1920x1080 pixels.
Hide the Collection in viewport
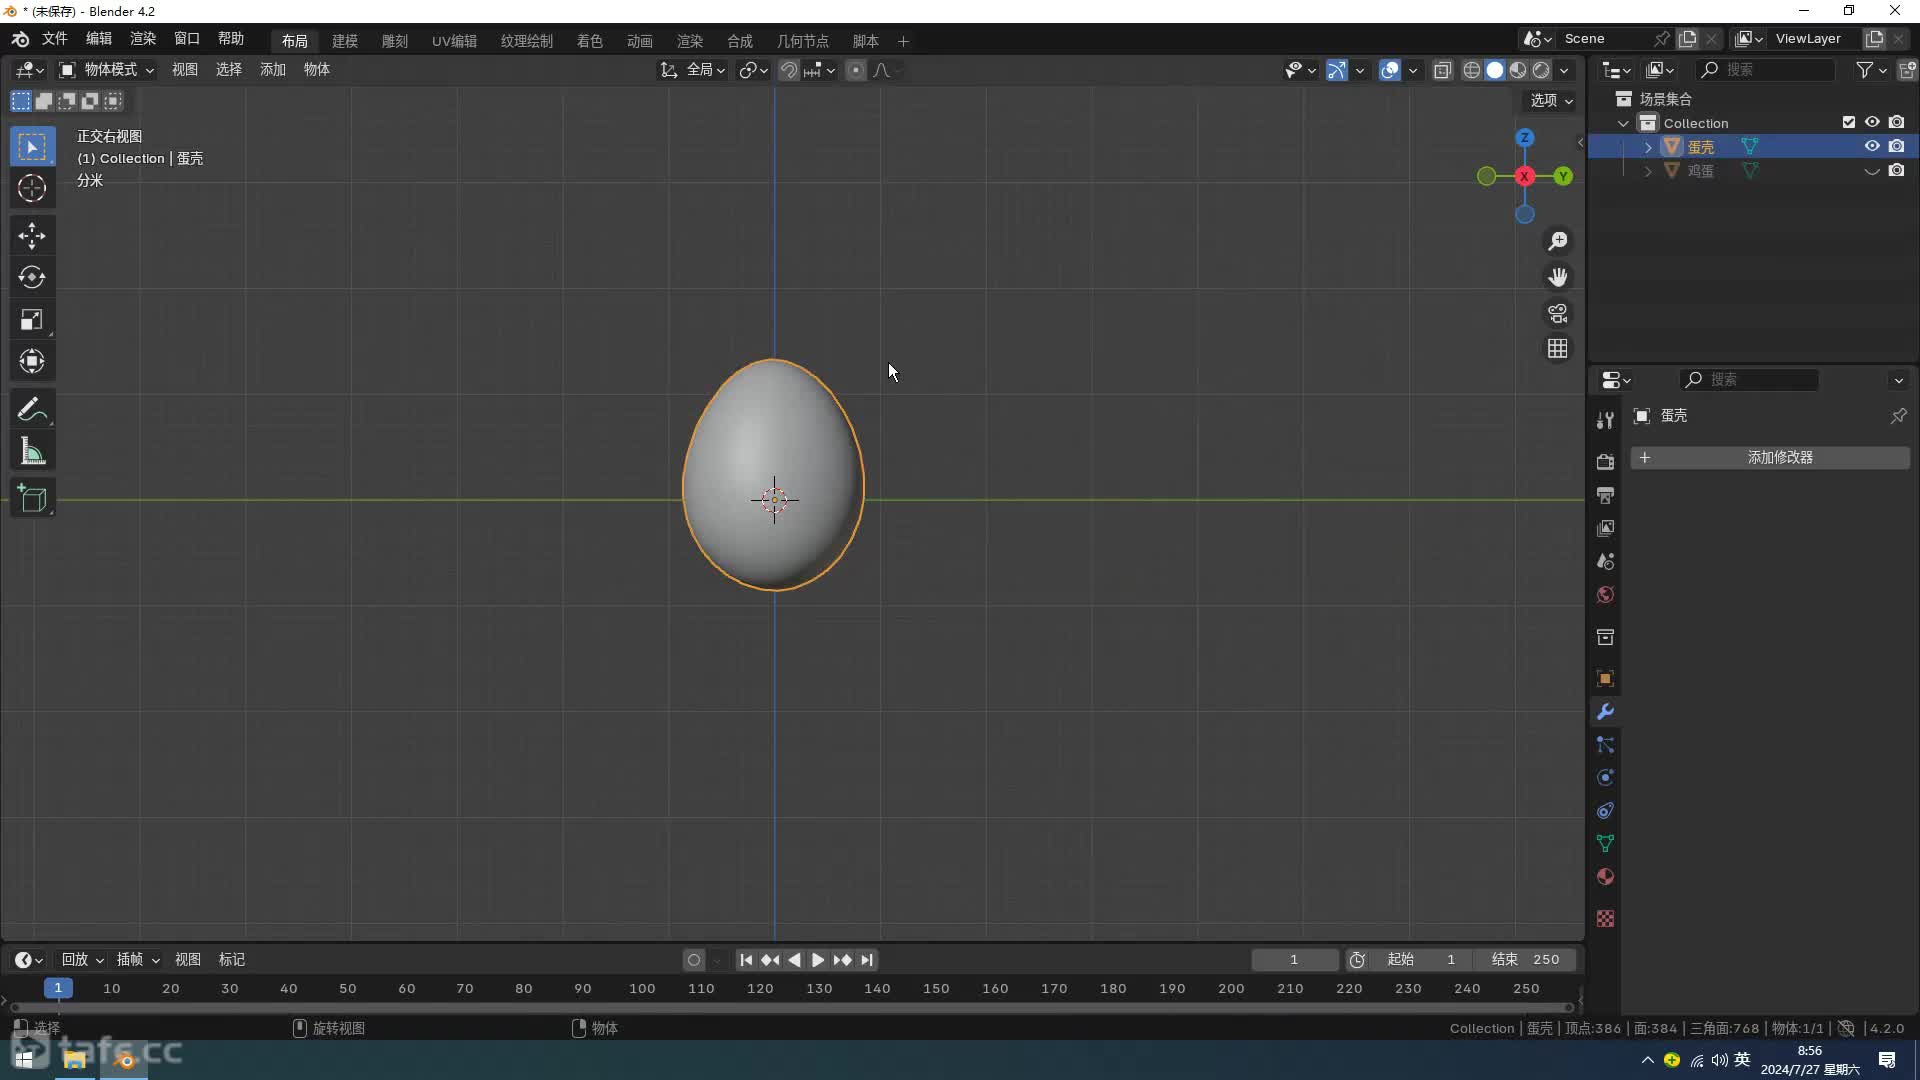1872,122
